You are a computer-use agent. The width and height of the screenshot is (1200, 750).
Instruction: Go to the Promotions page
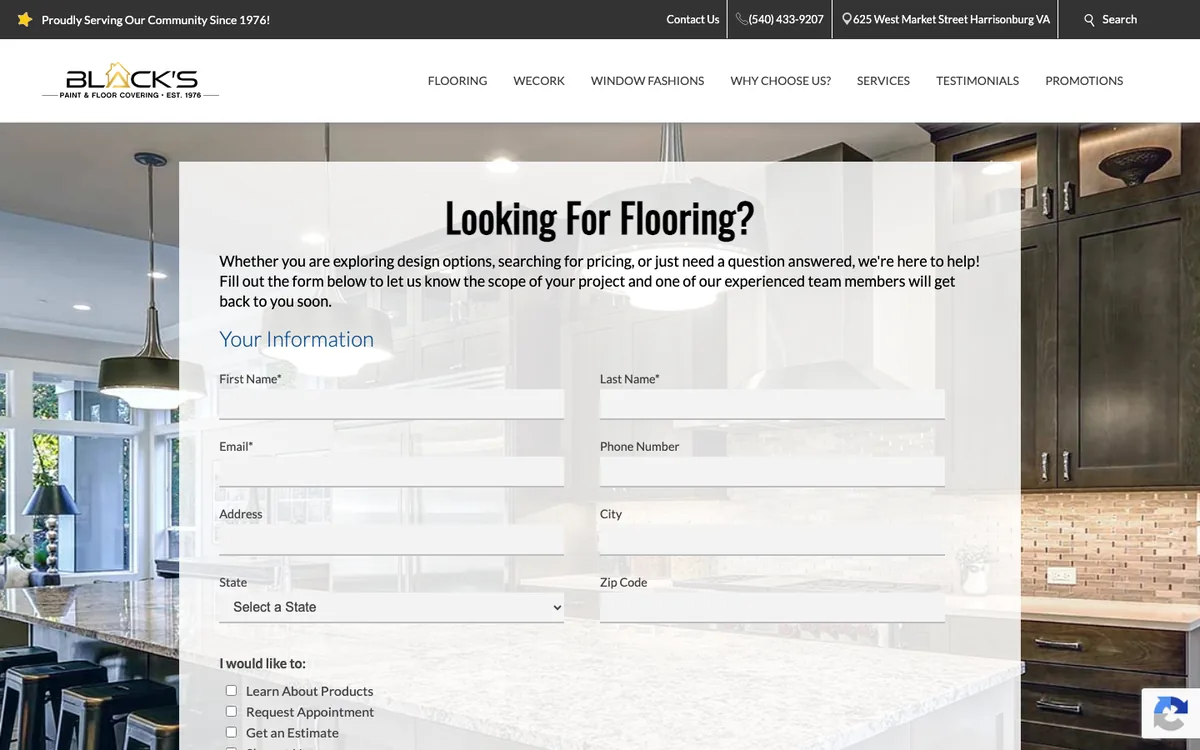[x=1084, y=81]
